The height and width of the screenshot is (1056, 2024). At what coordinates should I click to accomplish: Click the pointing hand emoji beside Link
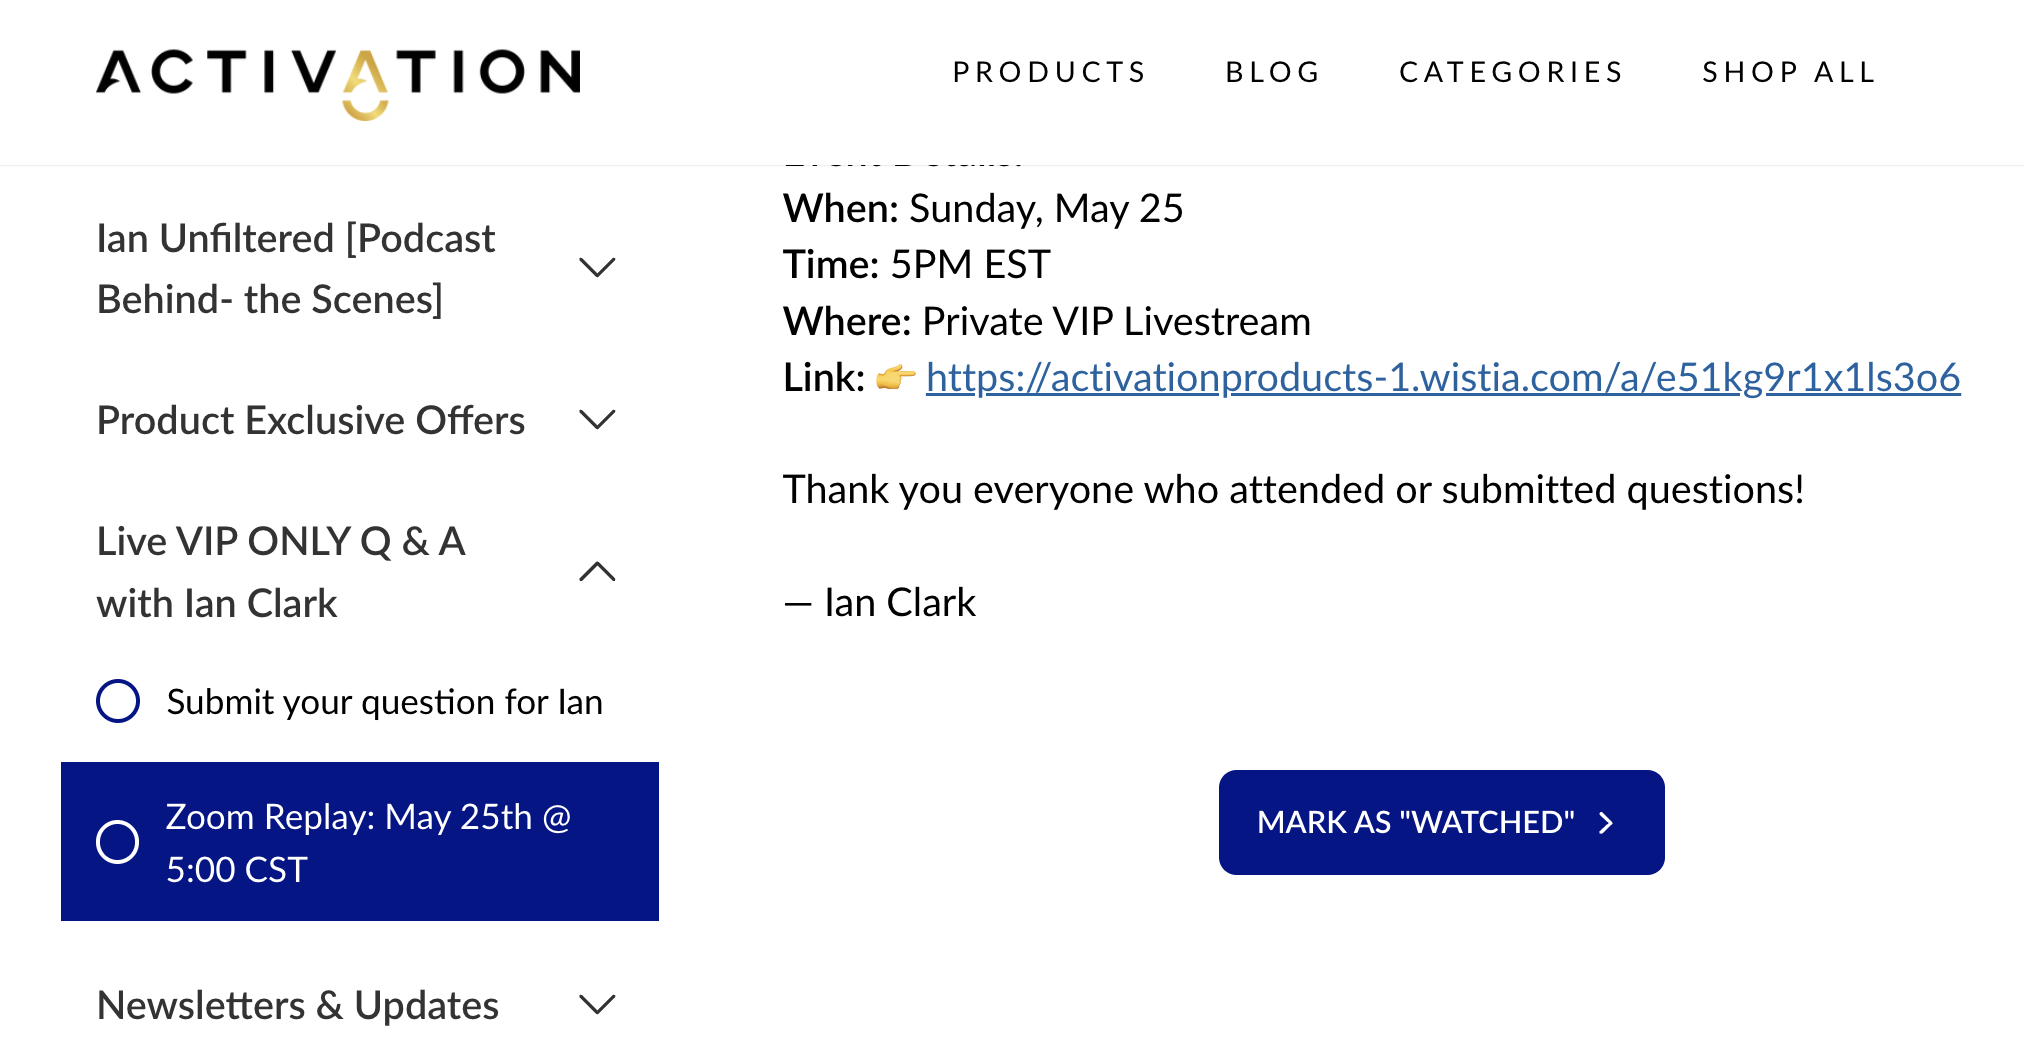896,377
